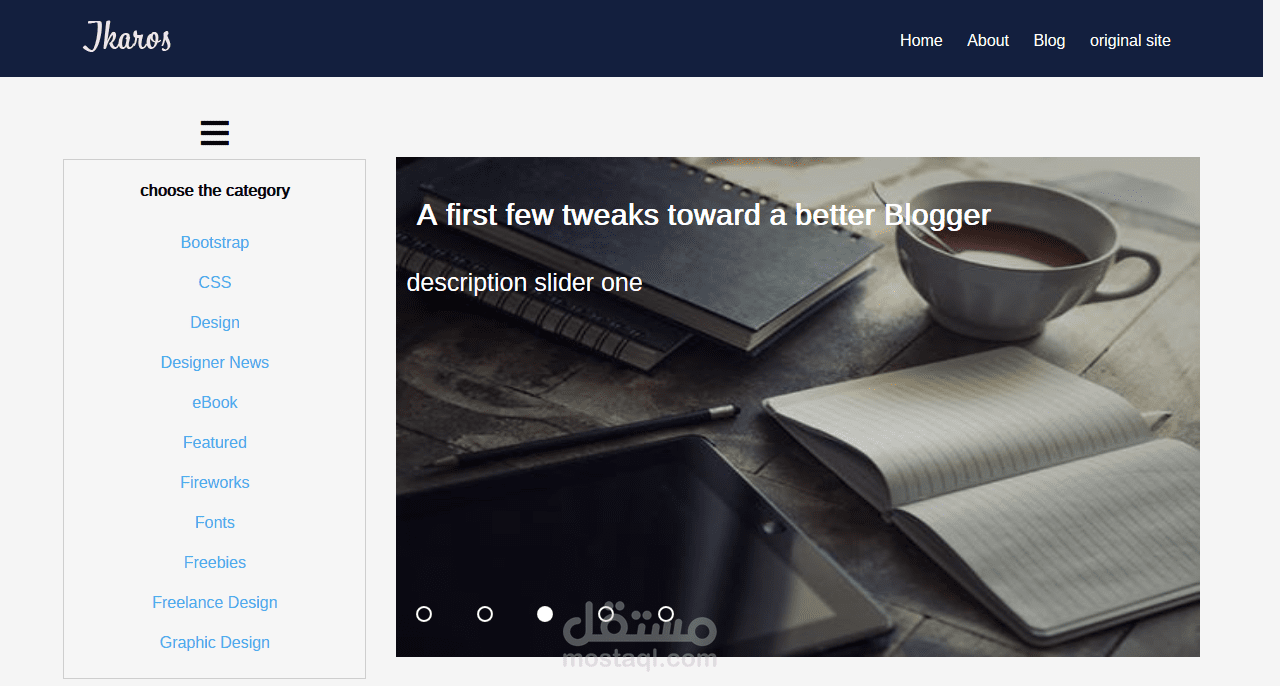Open the original site link
The image size is (1280, 686).
(1130, 41)
